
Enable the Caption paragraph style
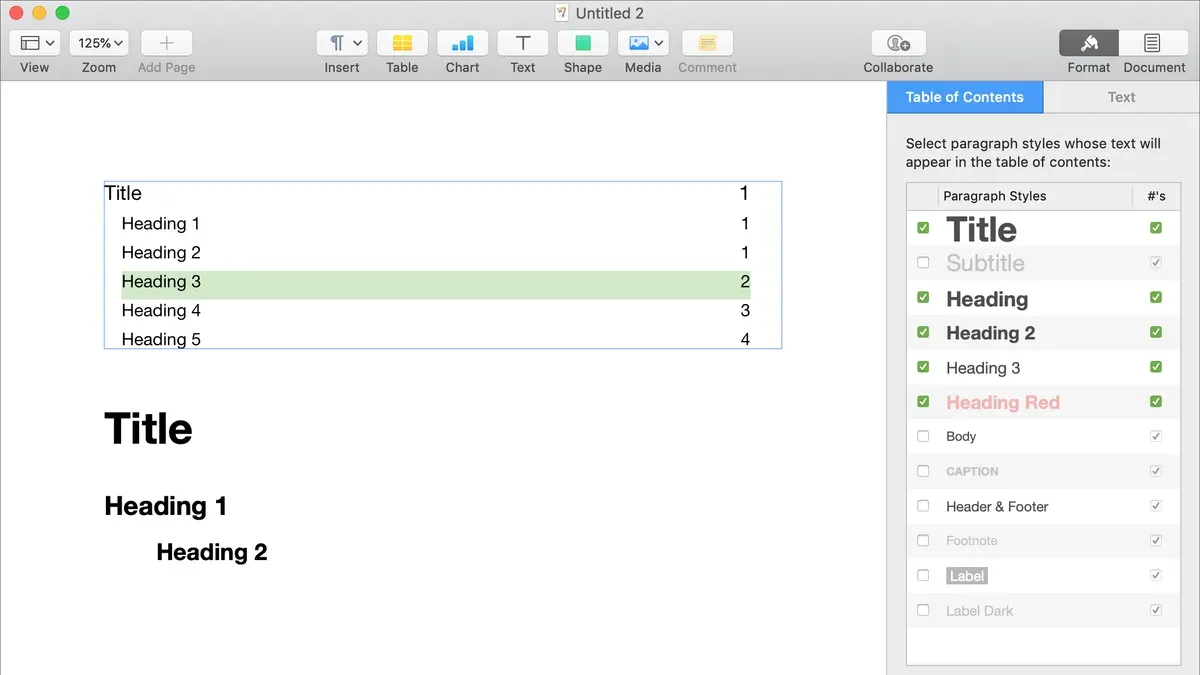[x=923, y=471]
